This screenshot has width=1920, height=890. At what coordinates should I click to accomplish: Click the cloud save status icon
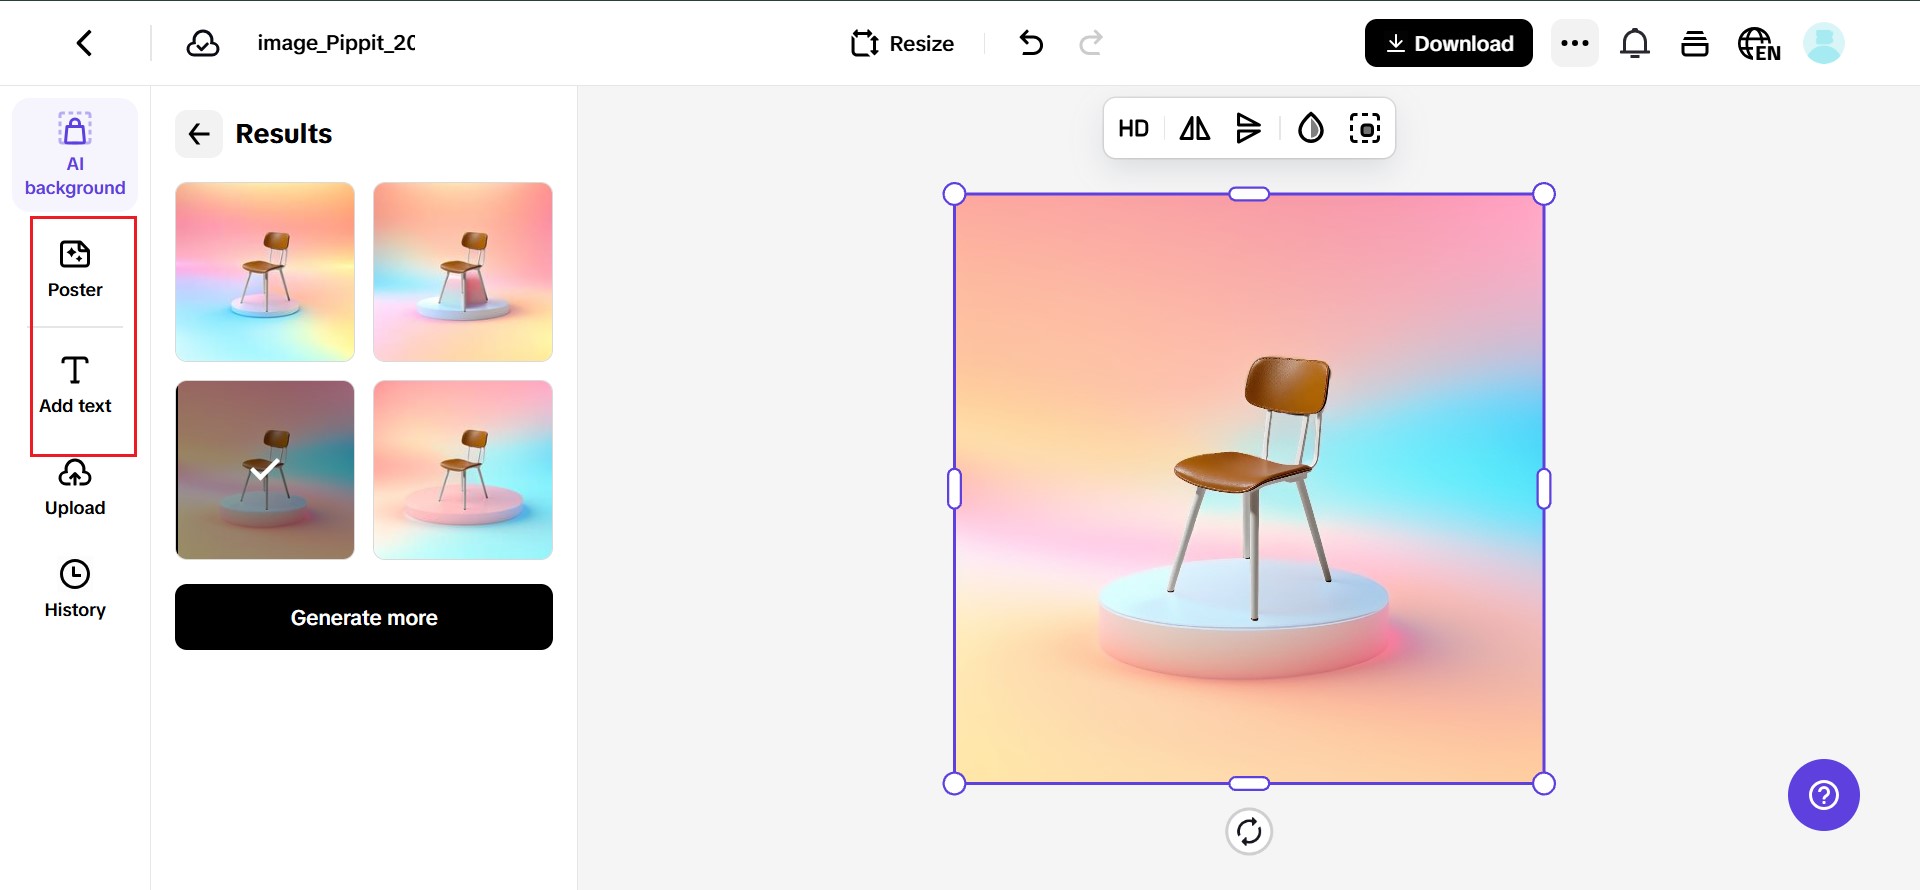203,43
